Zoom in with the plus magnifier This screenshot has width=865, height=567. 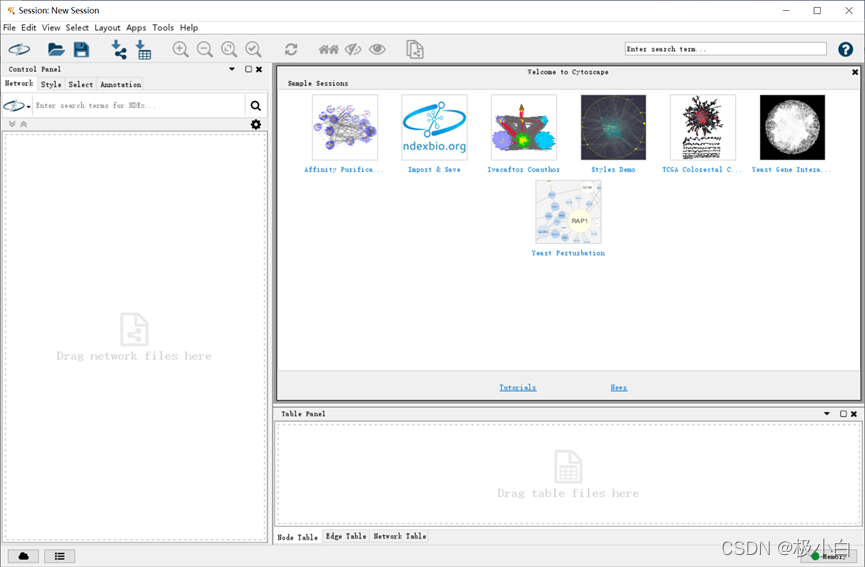pyautogui.click(x=180, y=50)
